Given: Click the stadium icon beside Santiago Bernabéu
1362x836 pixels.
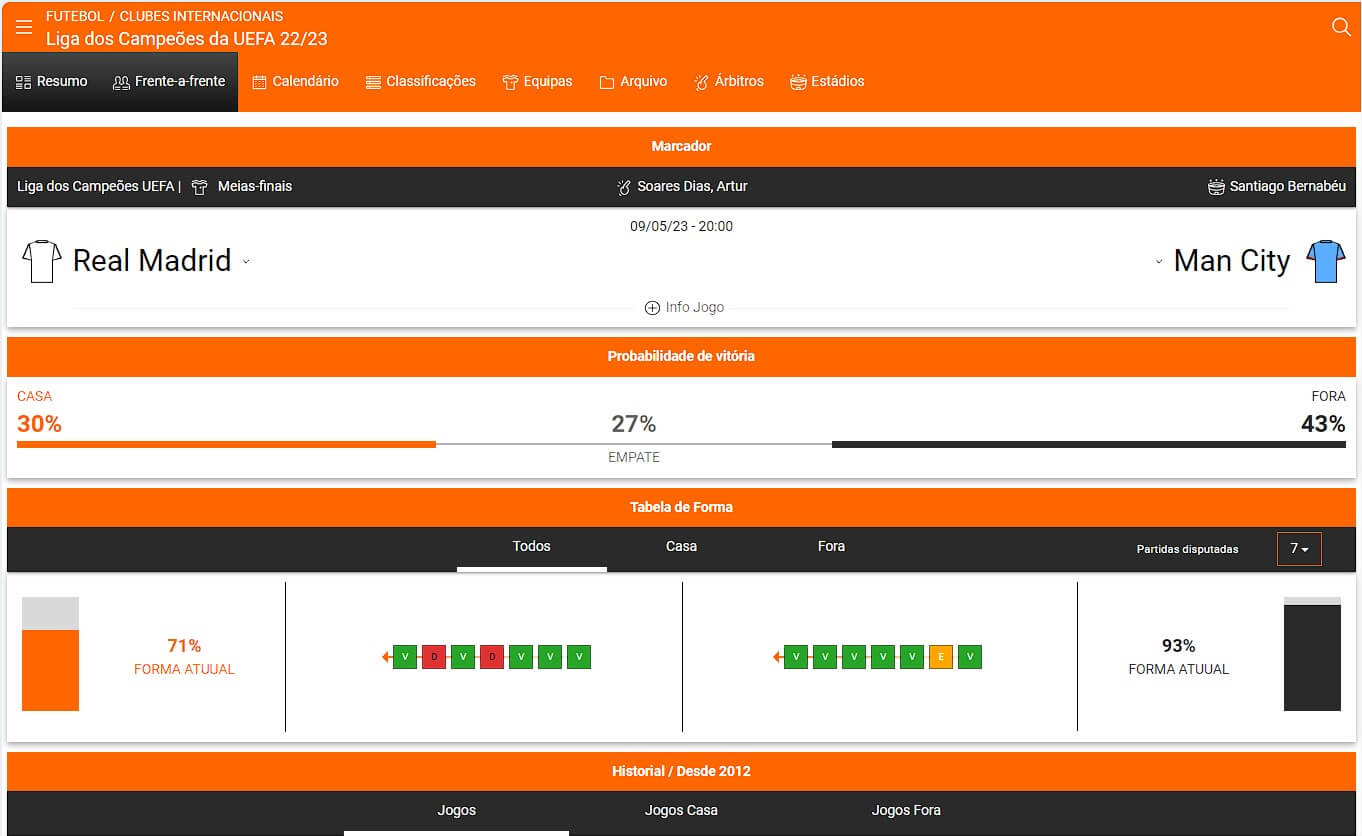Looking at the screenshot, I should (x=1216, y=187).
